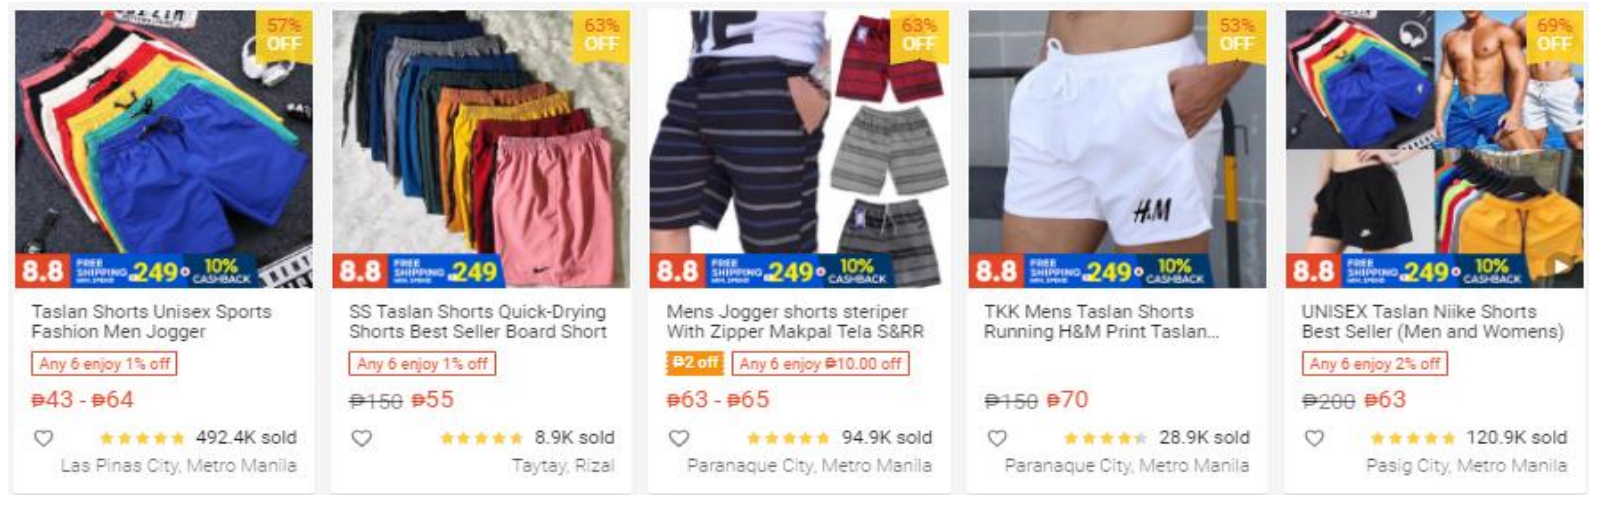
Task: Click the 69% OFF discount badge
Action: pyautogui.click(x=1554, y=36)
